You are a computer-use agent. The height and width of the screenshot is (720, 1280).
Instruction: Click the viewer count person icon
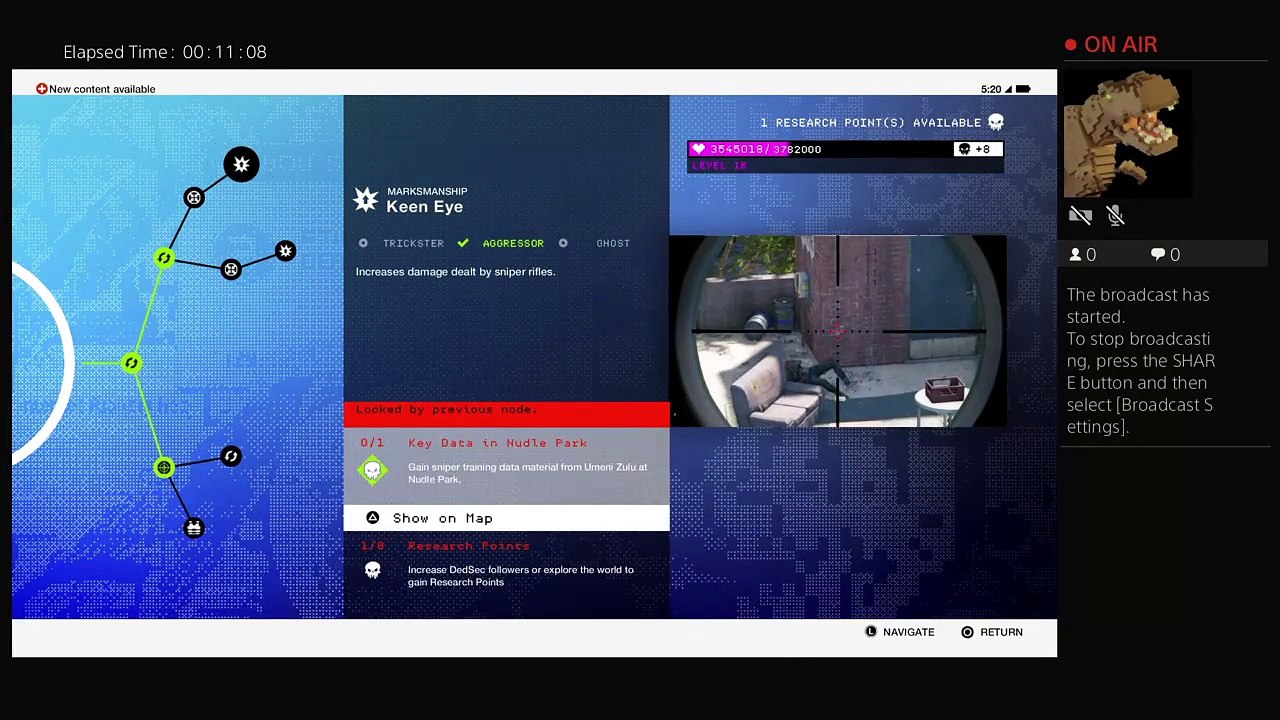(1076, 255)
